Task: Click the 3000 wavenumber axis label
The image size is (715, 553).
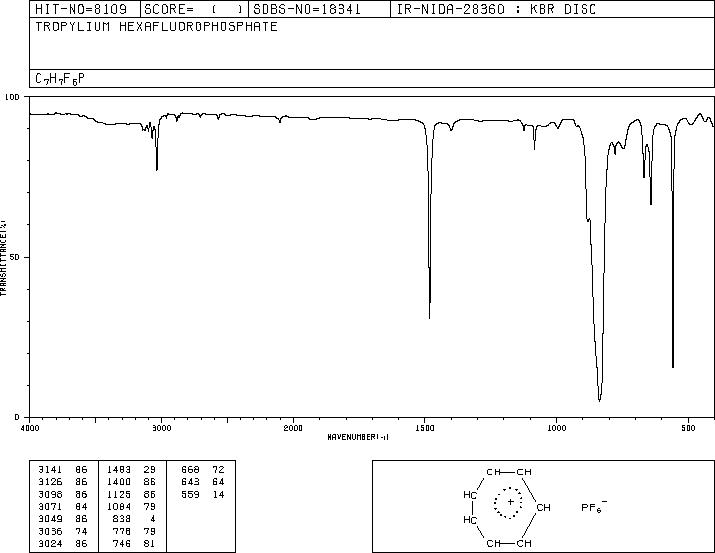Action: point(161,428)
